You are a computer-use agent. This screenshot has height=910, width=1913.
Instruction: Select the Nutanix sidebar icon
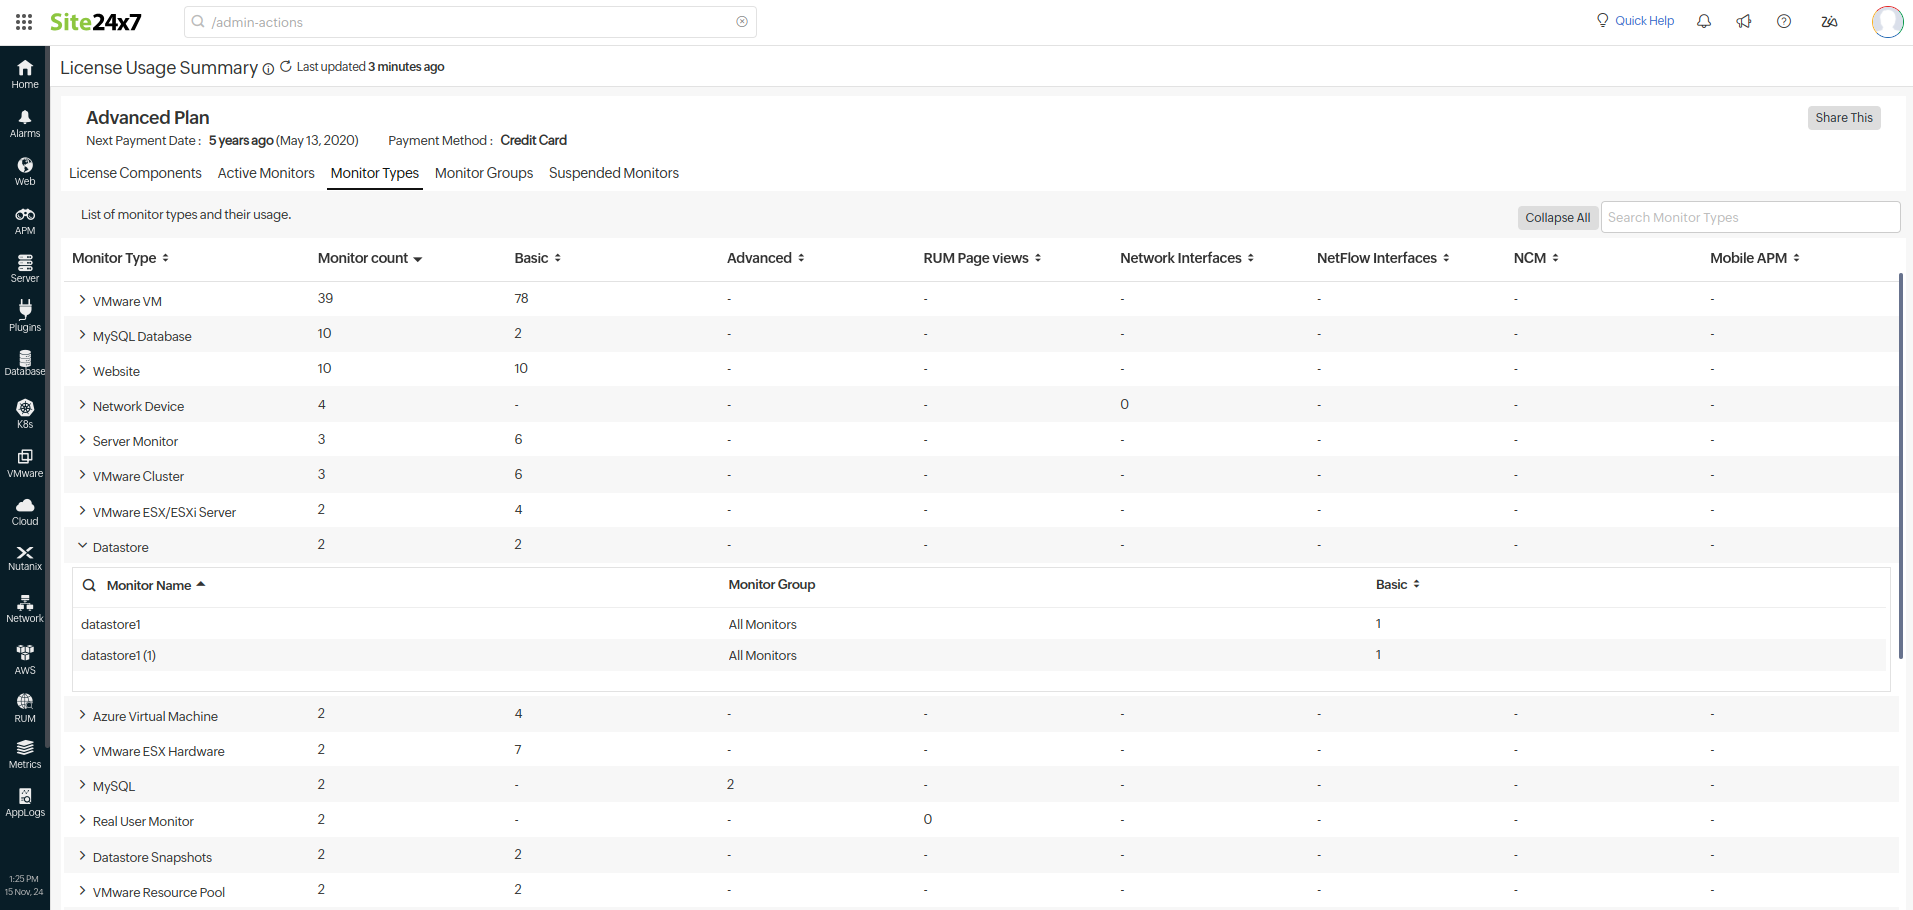click(x=25, y=558)
